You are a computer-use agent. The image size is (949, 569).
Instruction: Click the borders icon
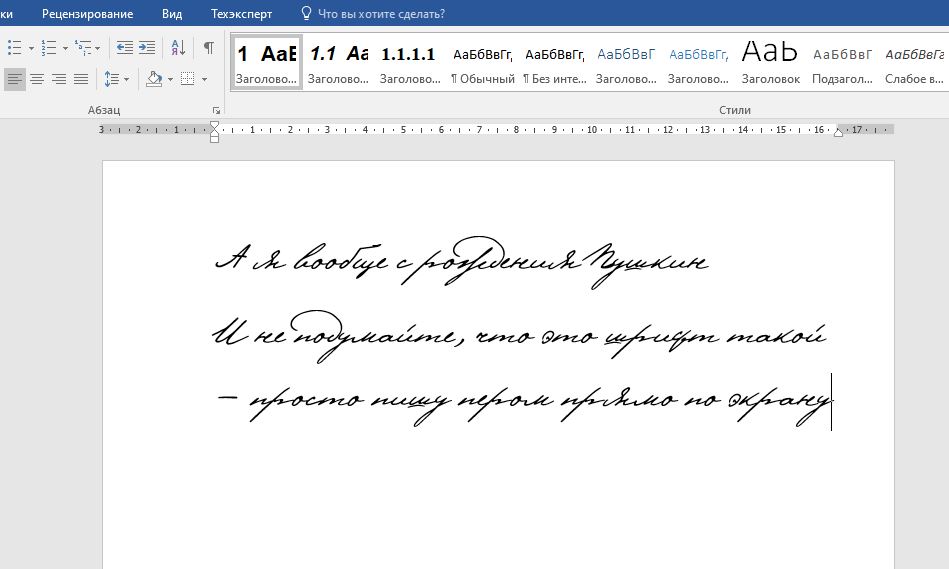188,79
